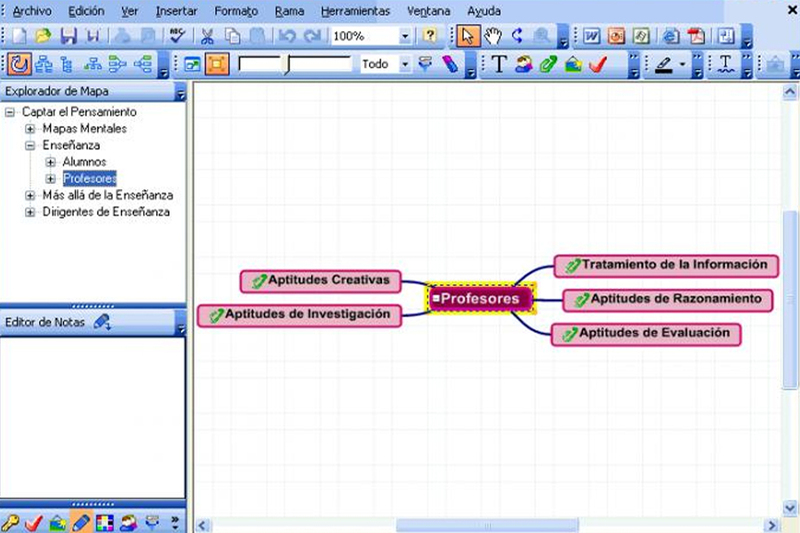Expand the Profesores tree node
This screenshot has width=800, height=533.
[x=51, y=179]
